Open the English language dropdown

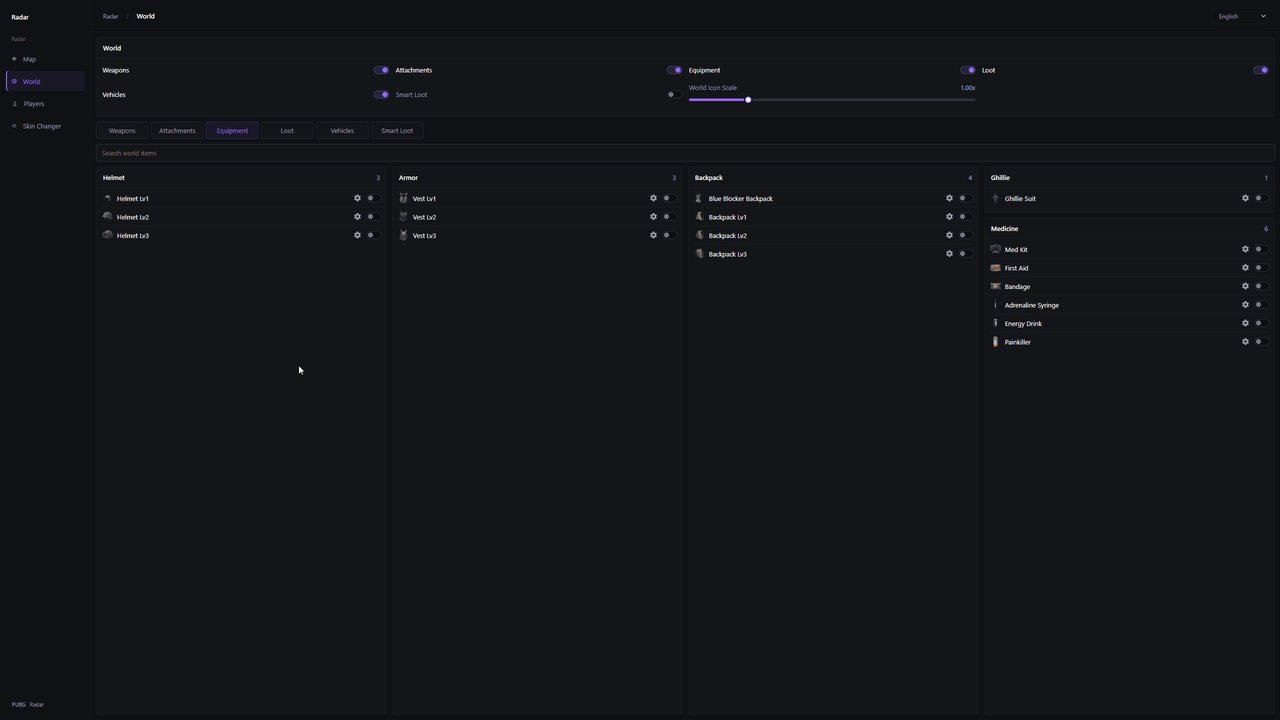point(1242,16)
